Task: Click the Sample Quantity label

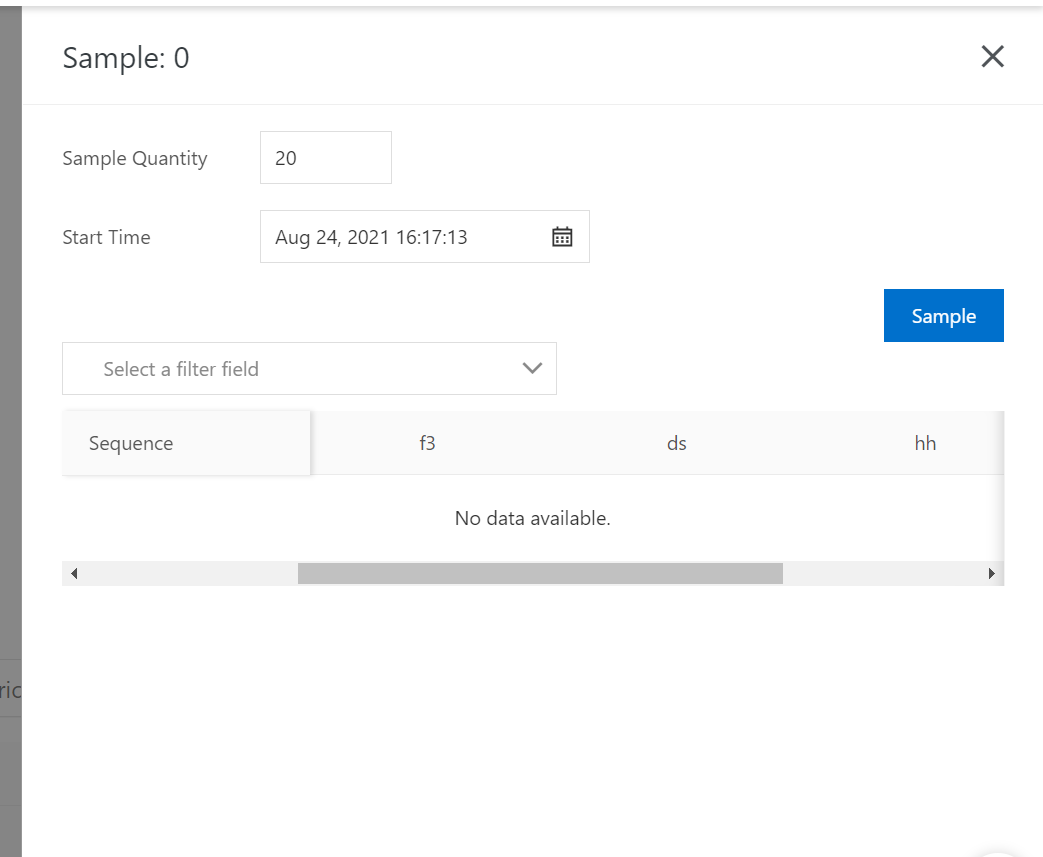Action: tap(135, 158)
